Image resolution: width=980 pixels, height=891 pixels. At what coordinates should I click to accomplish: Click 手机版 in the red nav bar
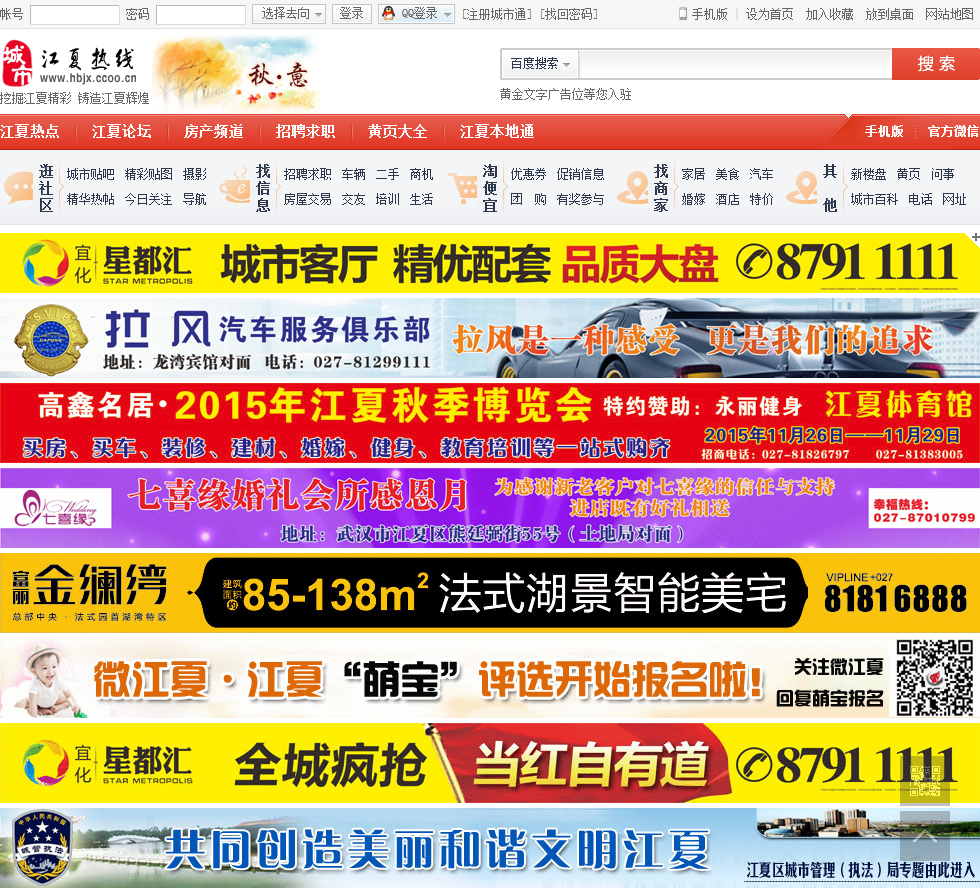tap(884, 131)
